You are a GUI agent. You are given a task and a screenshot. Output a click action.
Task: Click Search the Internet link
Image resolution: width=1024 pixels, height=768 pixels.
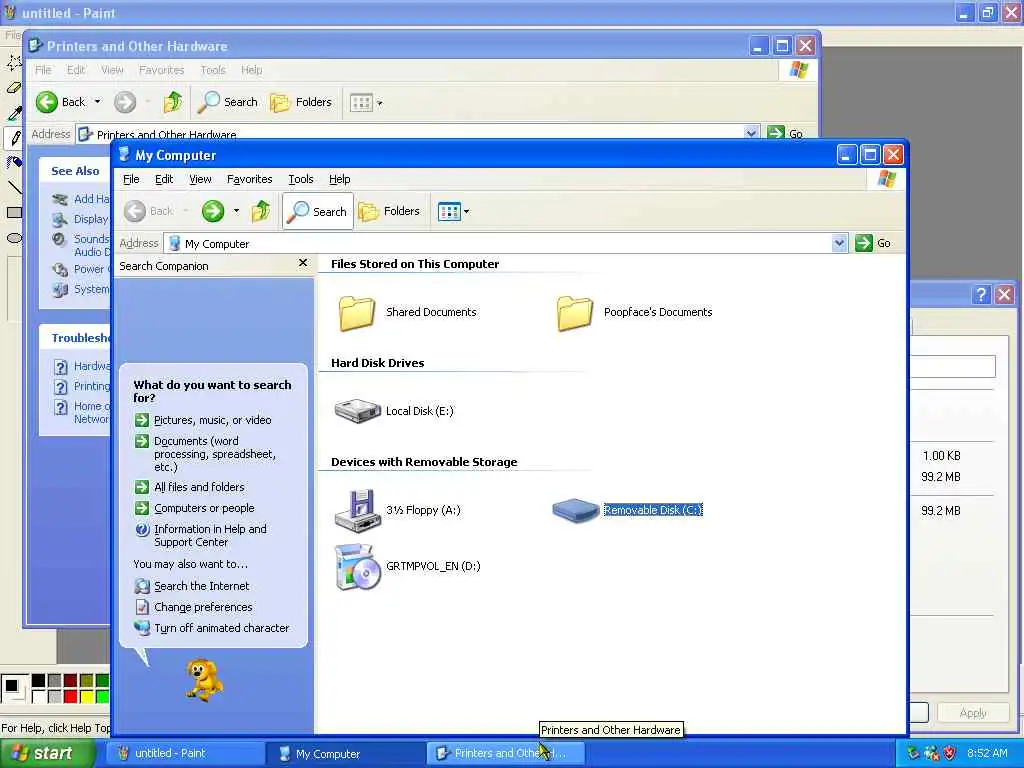pyautogui.click(x=201, y=586)
